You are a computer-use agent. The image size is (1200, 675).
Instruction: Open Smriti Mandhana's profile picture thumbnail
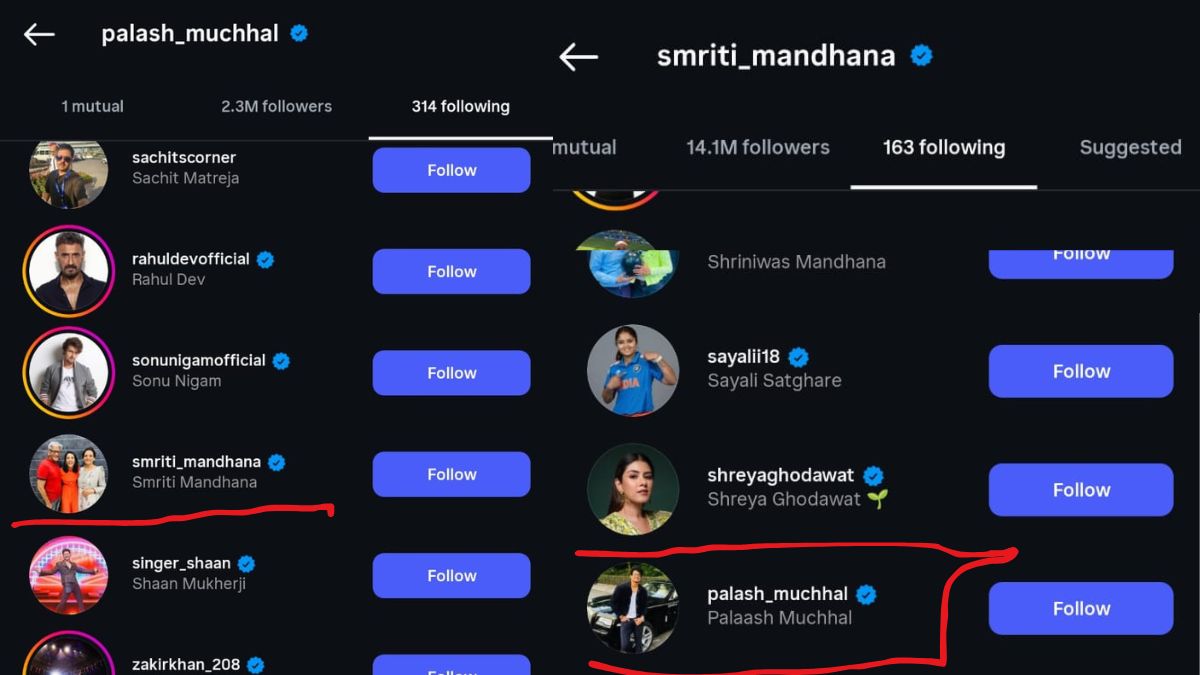[x=68, y=473]
